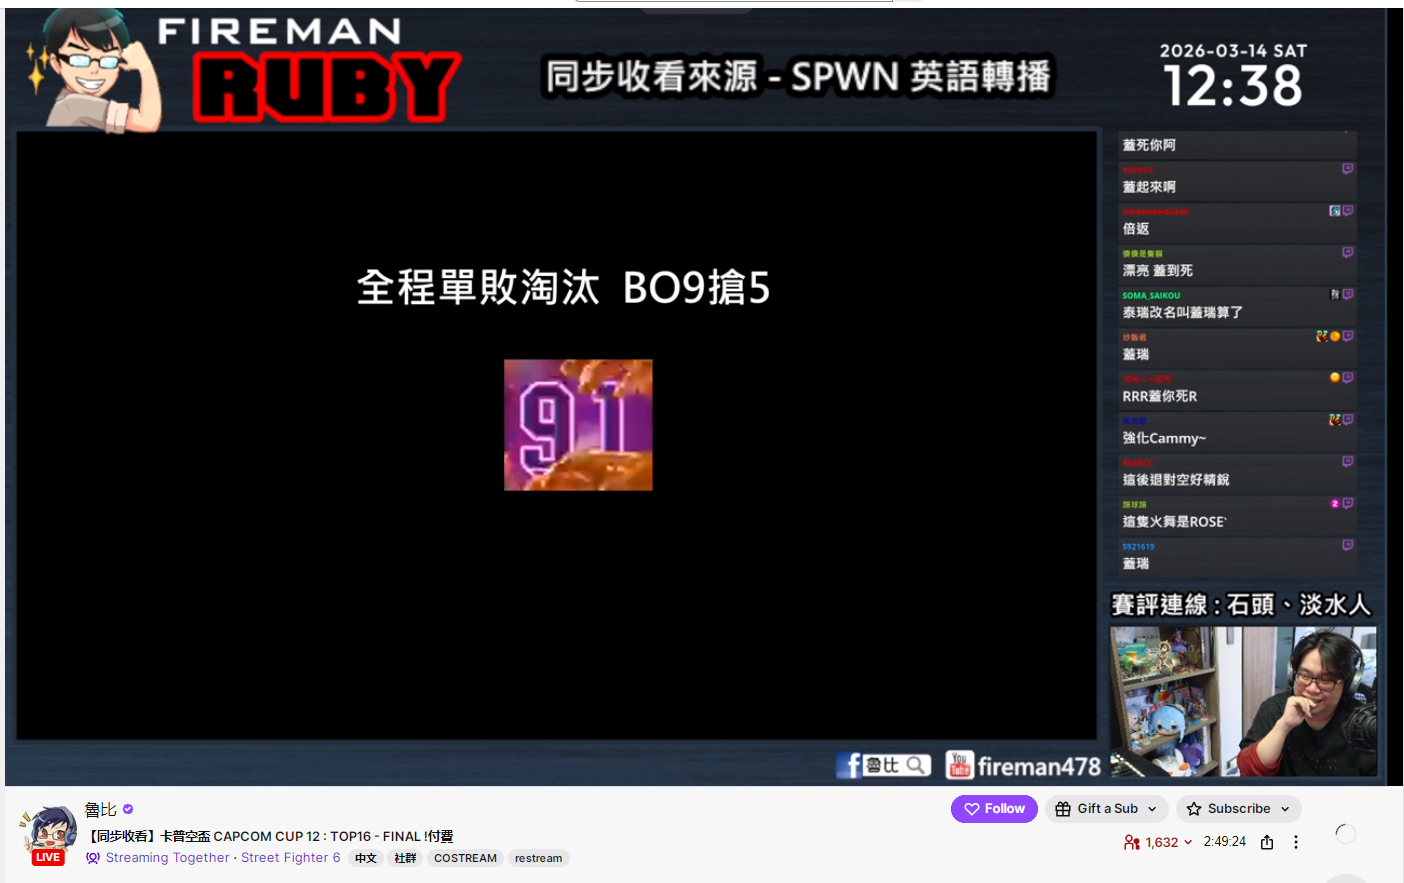Click the 同步收看來源 - SPWN 英語轉播 header

(798, 77)
